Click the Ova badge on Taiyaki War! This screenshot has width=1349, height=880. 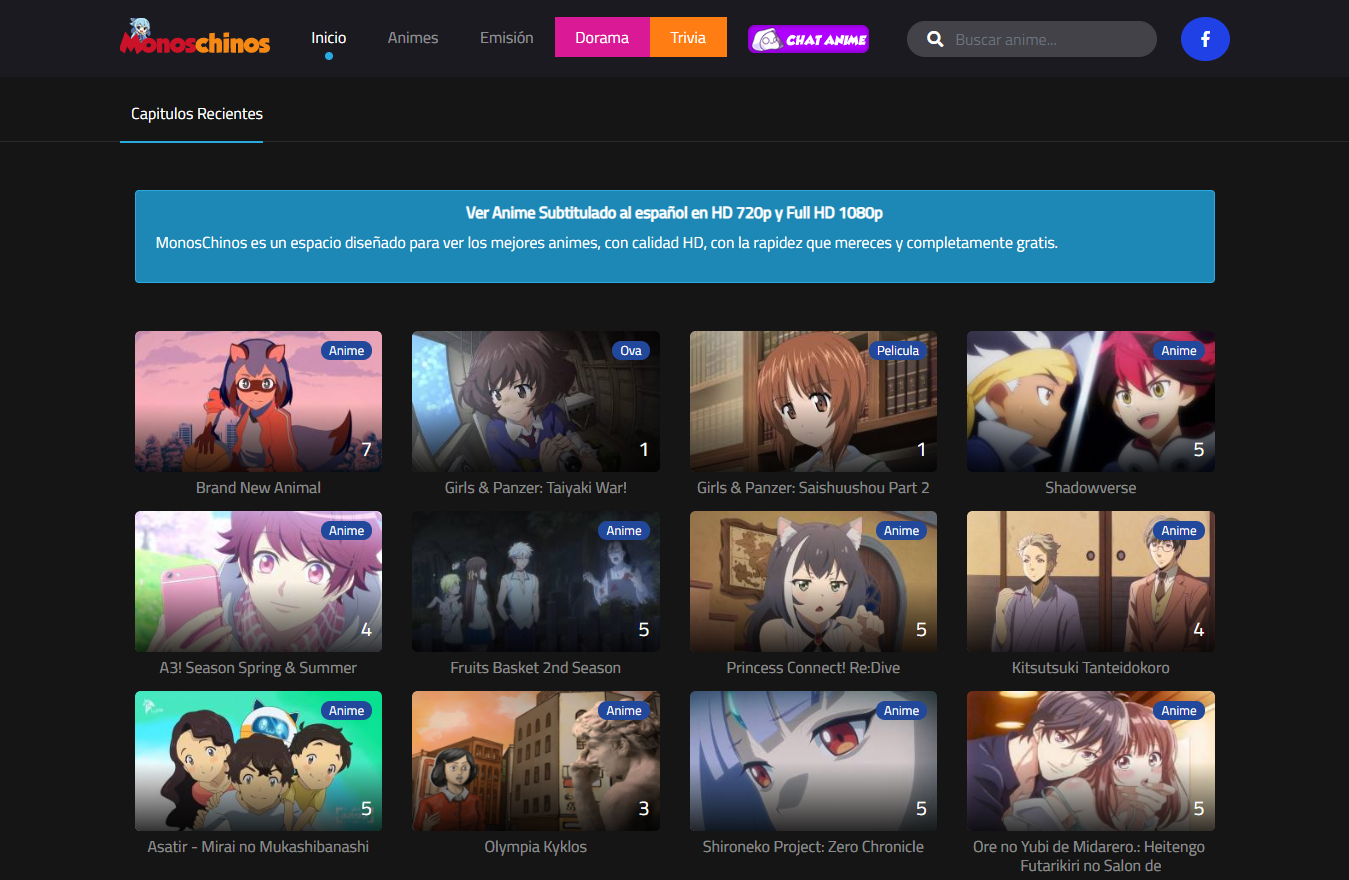pos(631,351)
